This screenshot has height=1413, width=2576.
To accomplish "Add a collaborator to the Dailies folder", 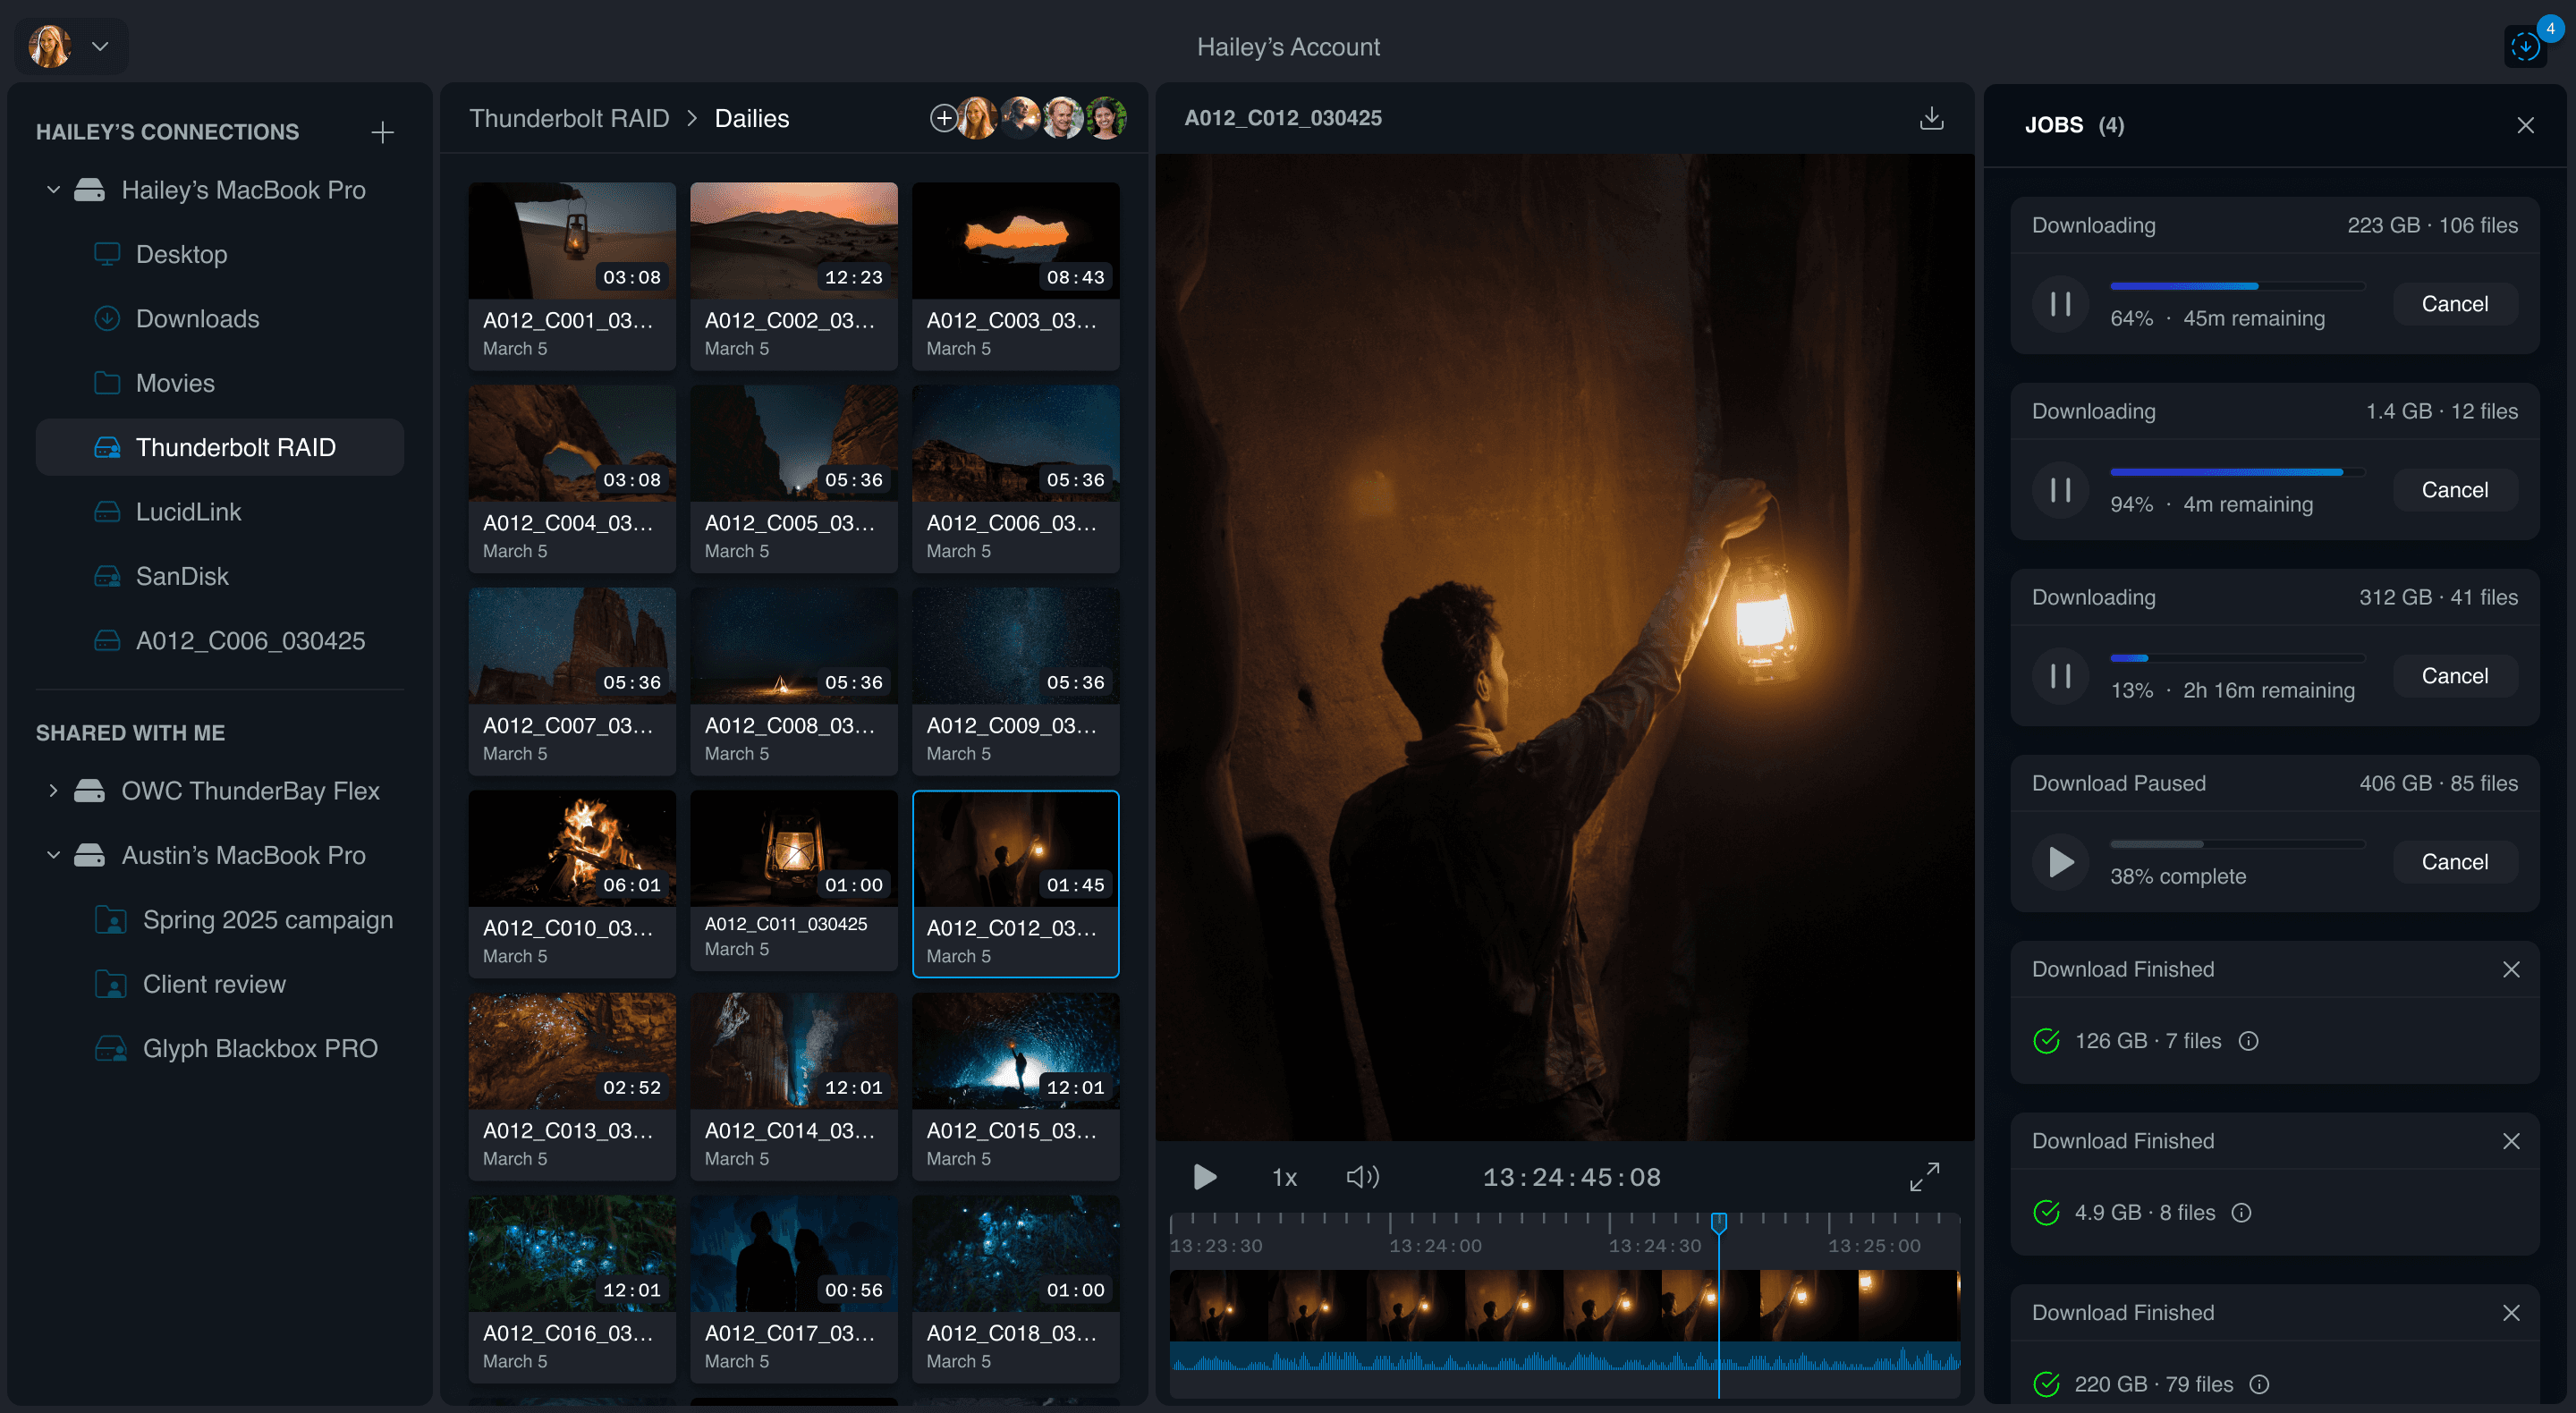I will coord(942,118).
